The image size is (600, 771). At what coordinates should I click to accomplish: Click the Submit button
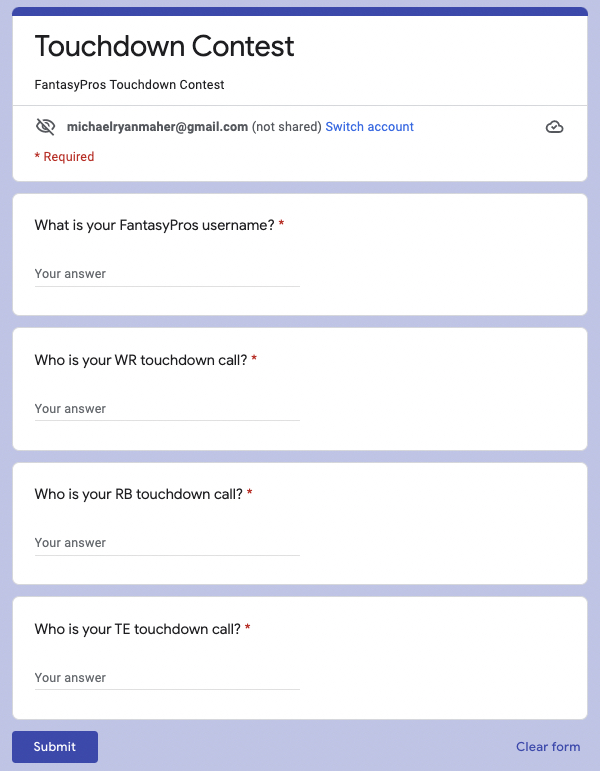click(x=55, y=747)
